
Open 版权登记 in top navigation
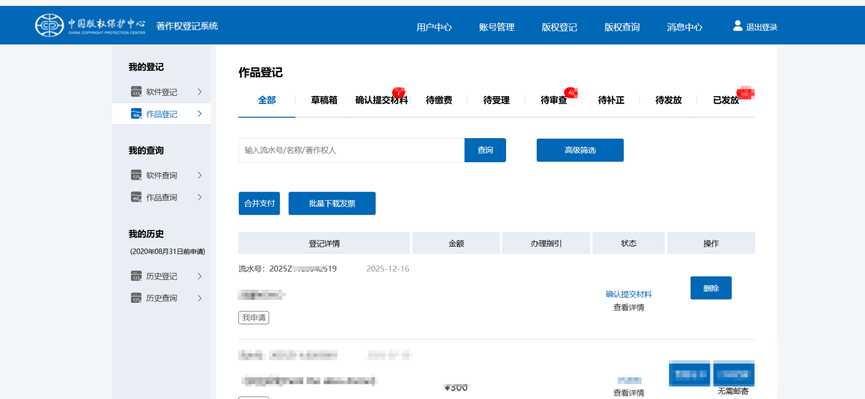(559, 27)
